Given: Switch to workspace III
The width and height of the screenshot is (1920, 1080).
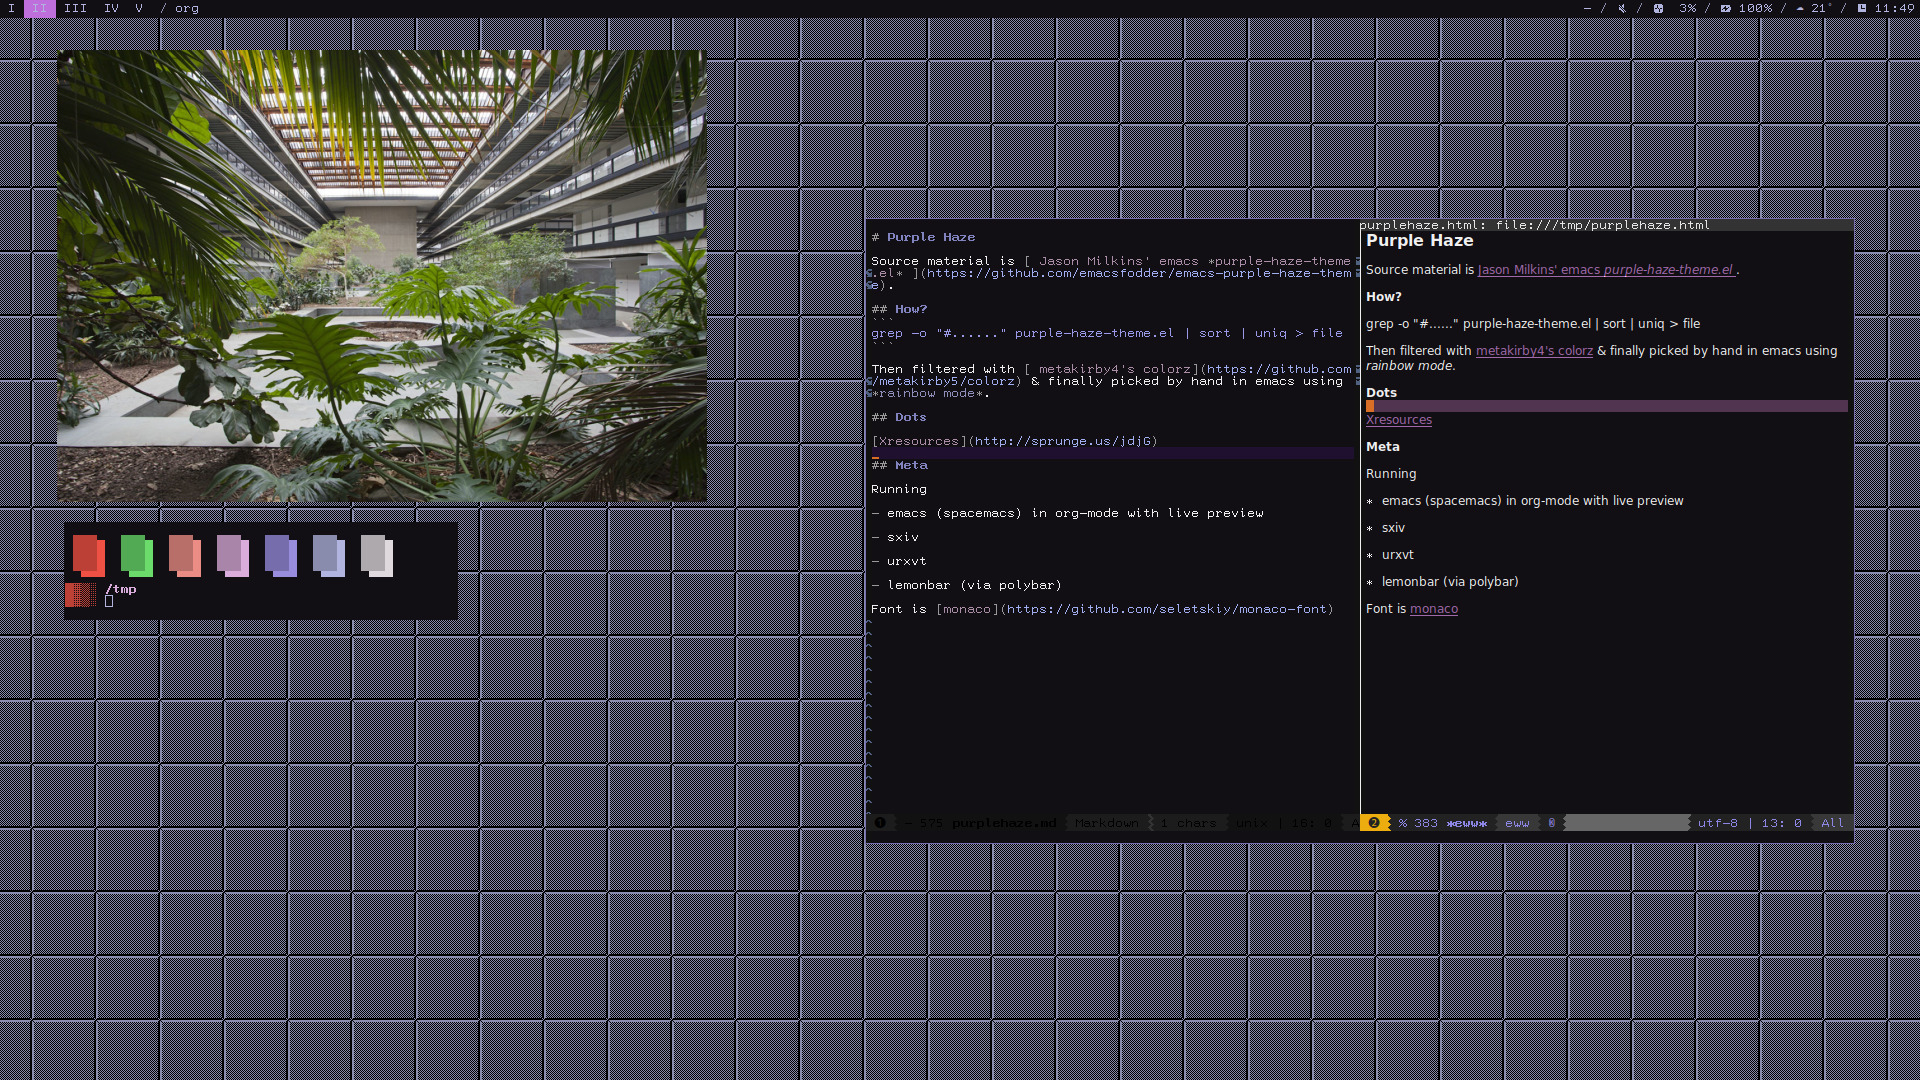Looking at the screenshot, I should [x=75, y=8].
